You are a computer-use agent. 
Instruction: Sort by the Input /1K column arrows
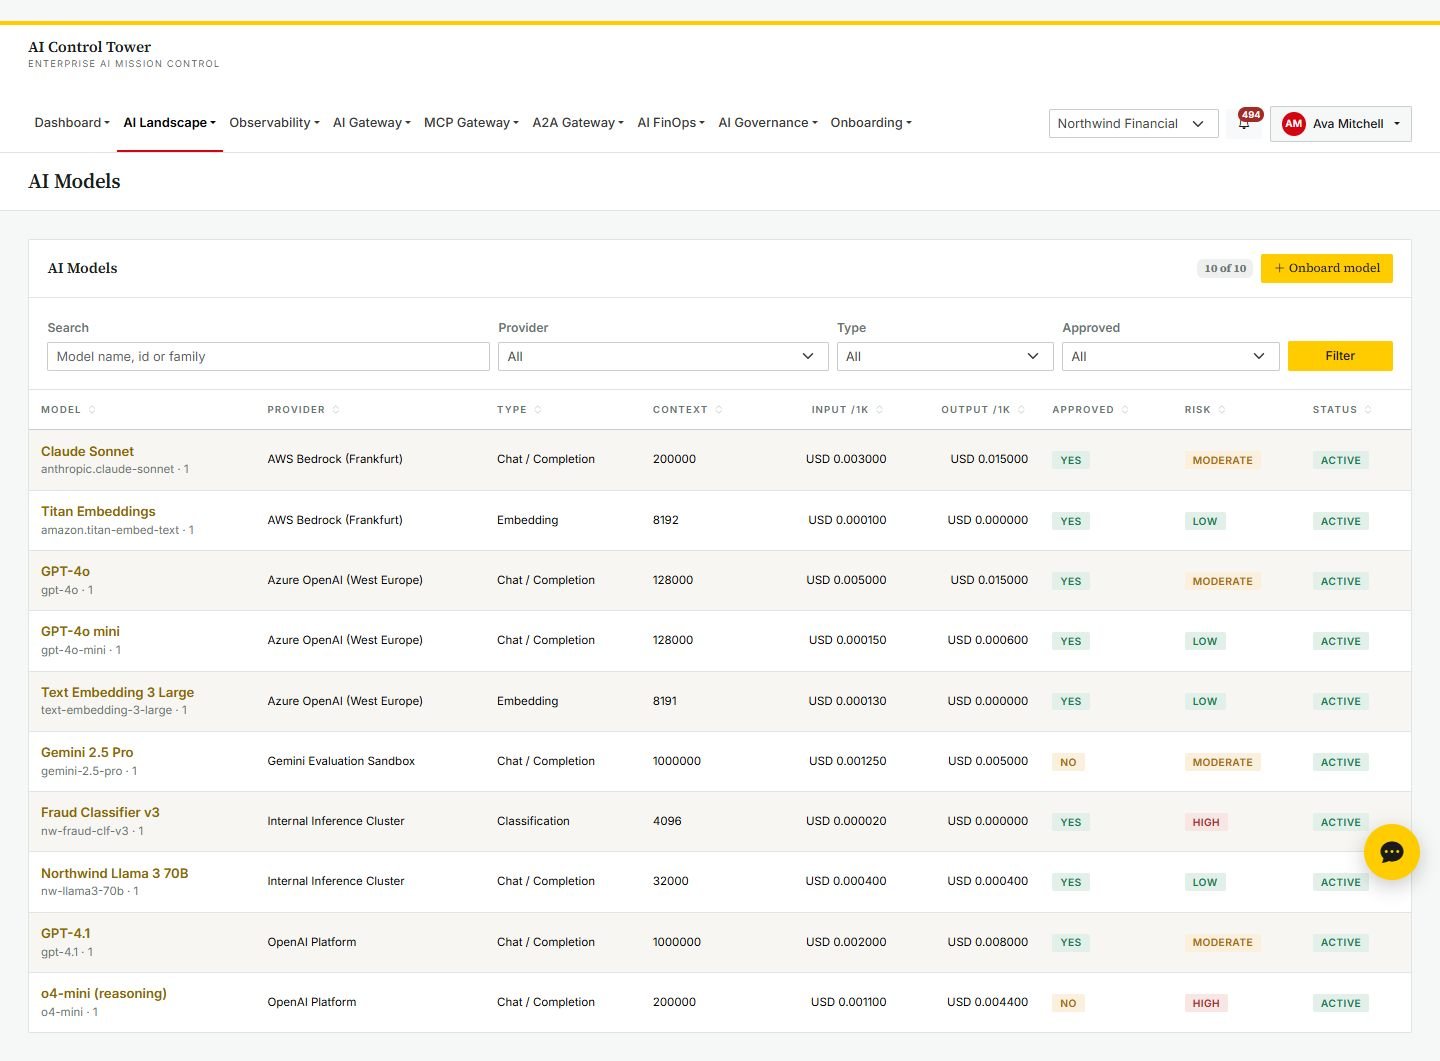[880, 410]
